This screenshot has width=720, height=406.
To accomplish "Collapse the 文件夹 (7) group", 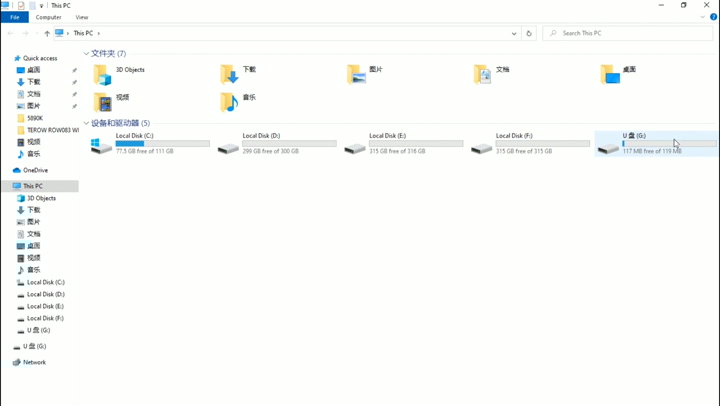I will coord(86,54).
